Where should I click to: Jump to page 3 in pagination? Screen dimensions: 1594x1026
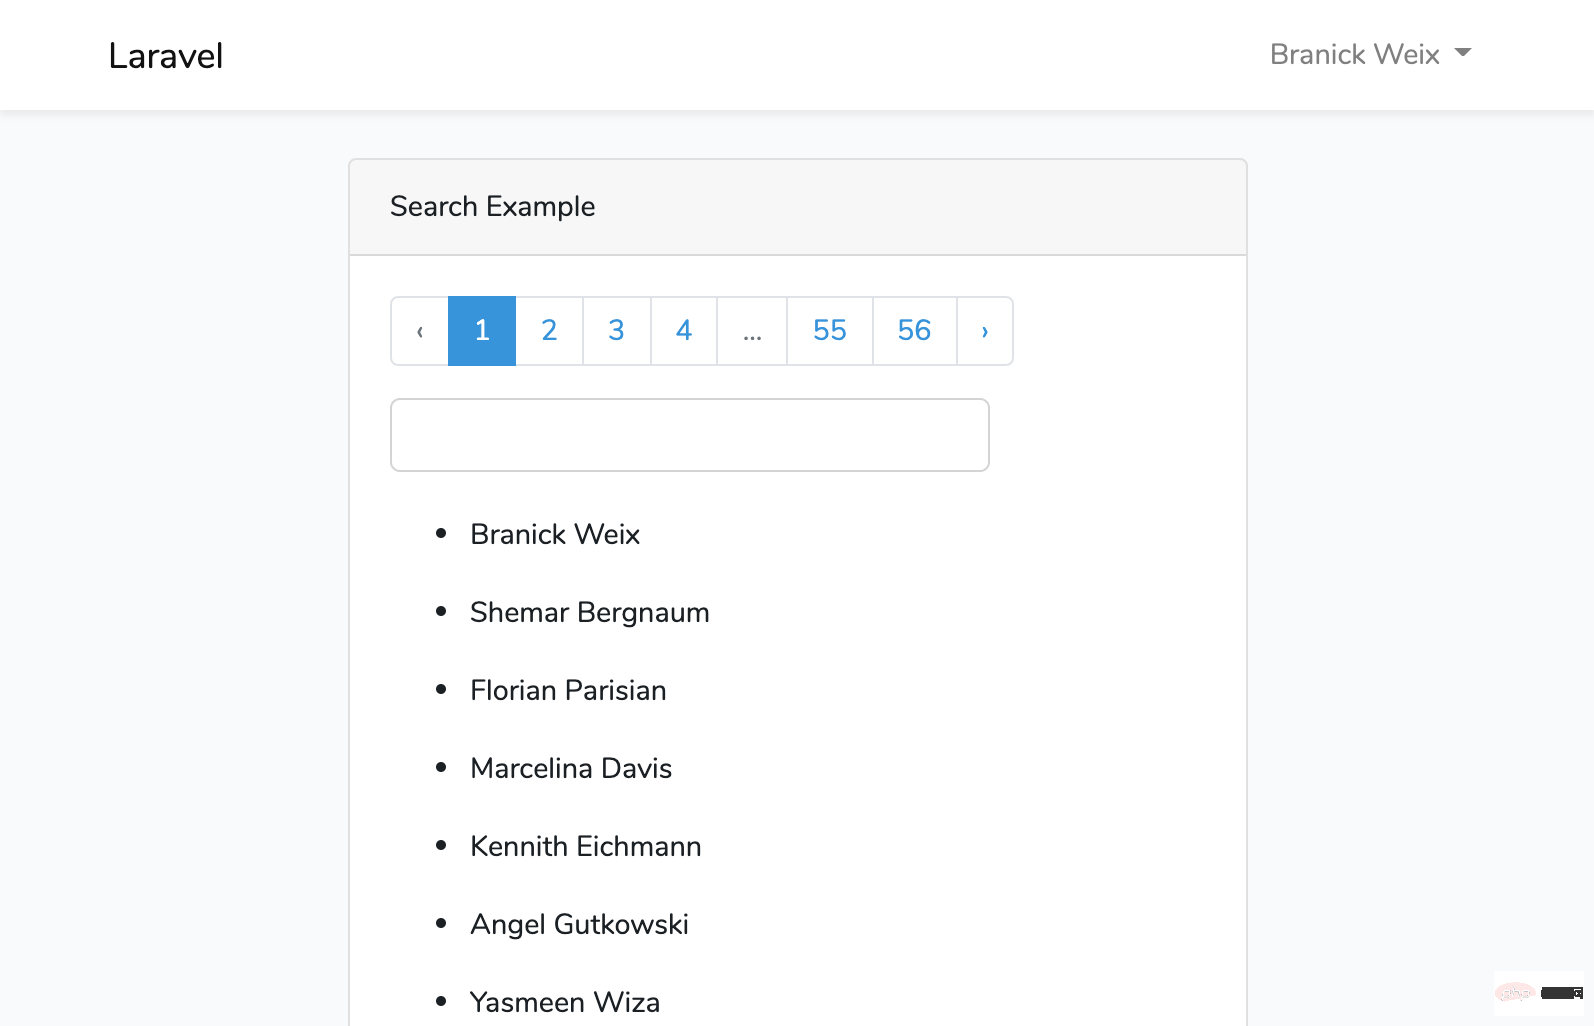click(616, 331)
